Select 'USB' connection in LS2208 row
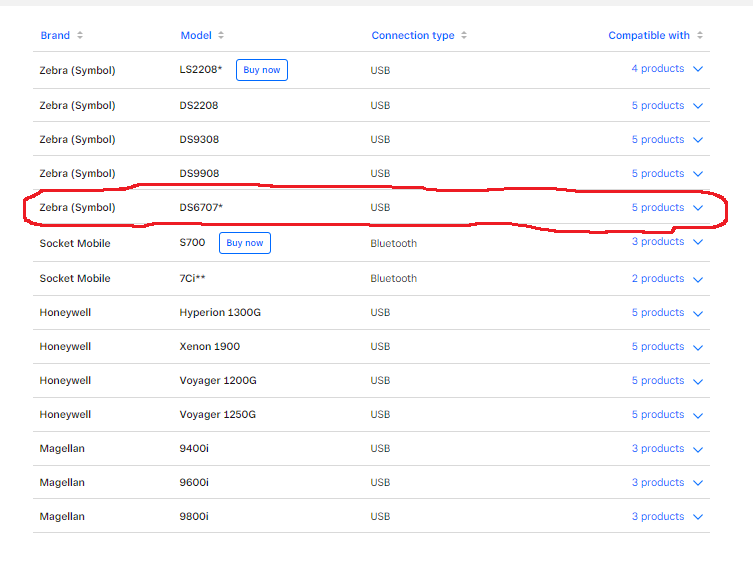Viewport: 753px width, 567px height. click(x=380, y=71)
